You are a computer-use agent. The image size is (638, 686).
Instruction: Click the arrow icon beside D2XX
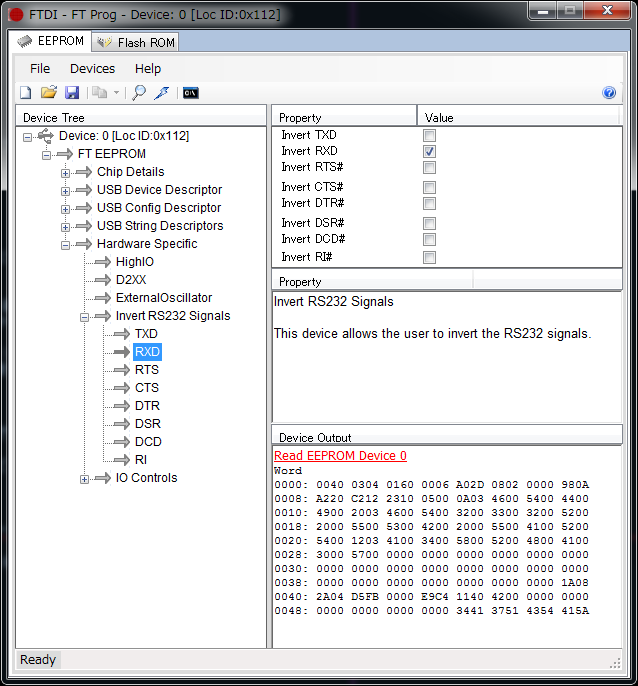point(103,280)
